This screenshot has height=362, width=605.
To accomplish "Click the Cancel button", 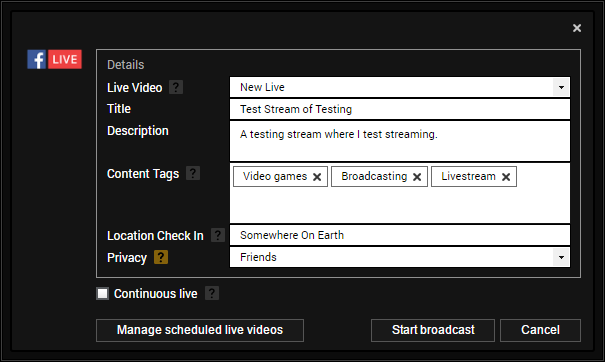I will (540, 330).
